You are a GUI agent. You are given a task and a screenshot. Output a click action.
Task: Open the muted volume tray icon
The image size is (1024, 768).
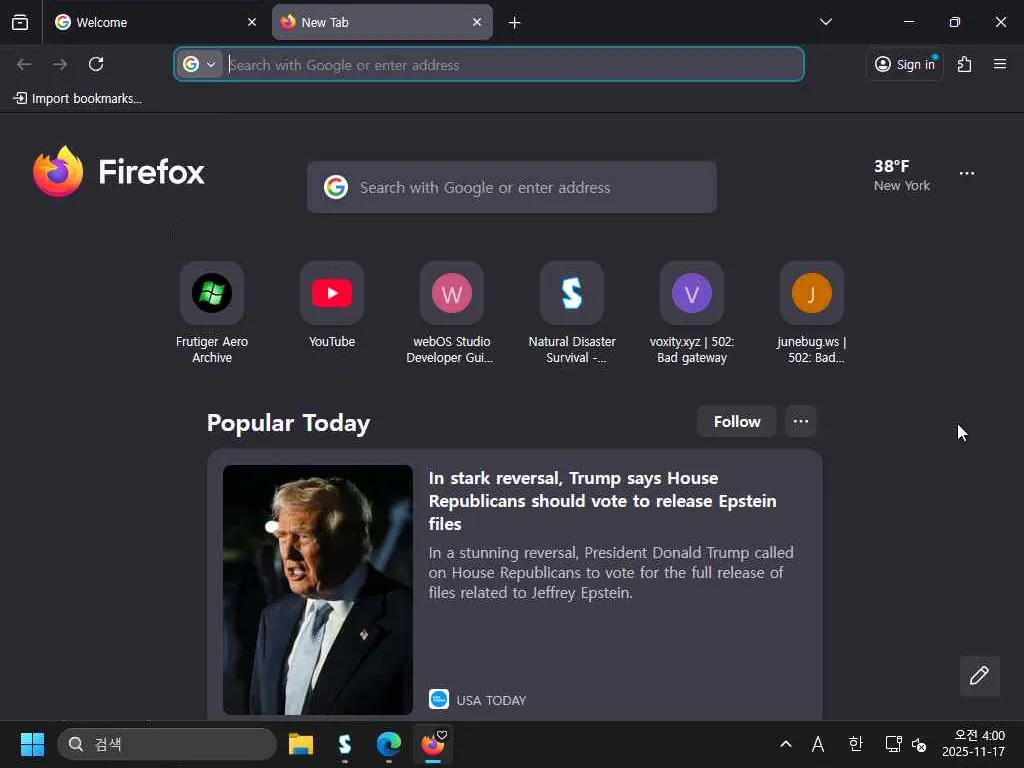click(x=919, y=744)
